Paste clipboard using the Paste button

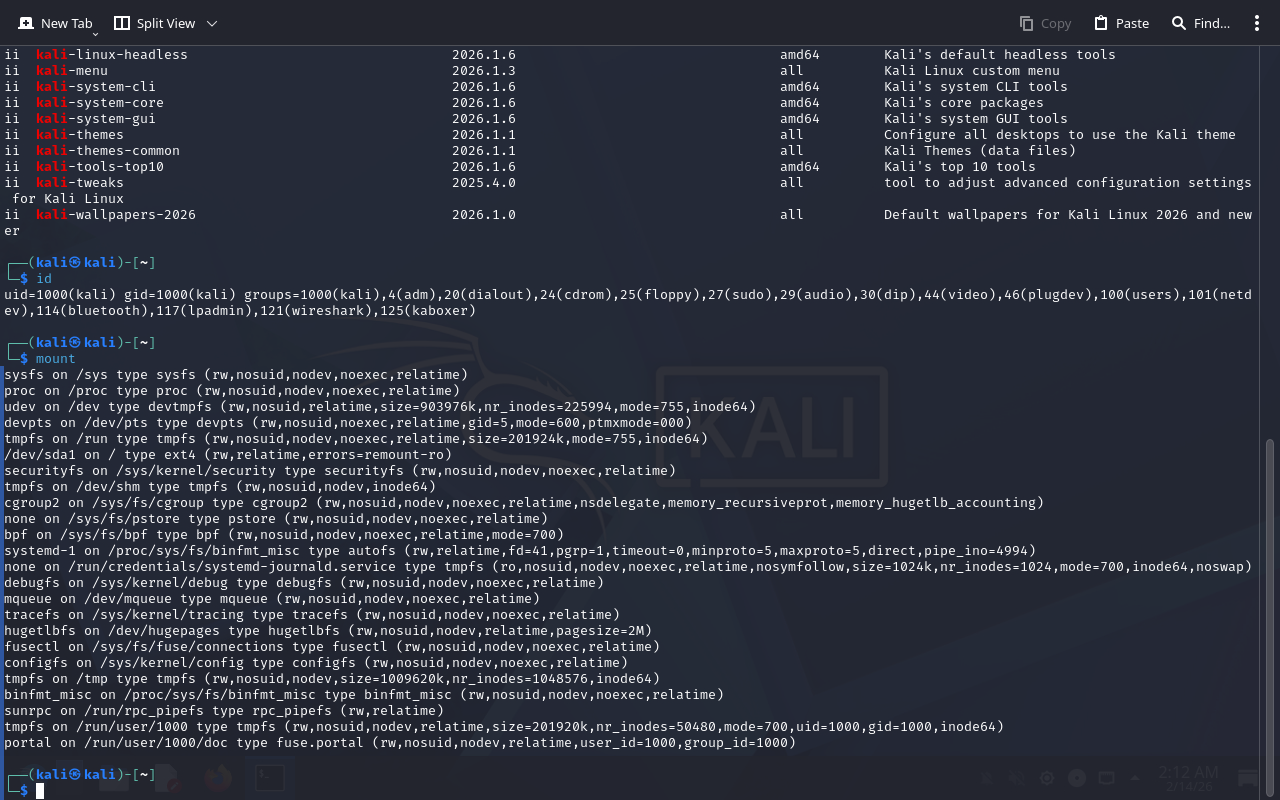(x=1121, y=23)
